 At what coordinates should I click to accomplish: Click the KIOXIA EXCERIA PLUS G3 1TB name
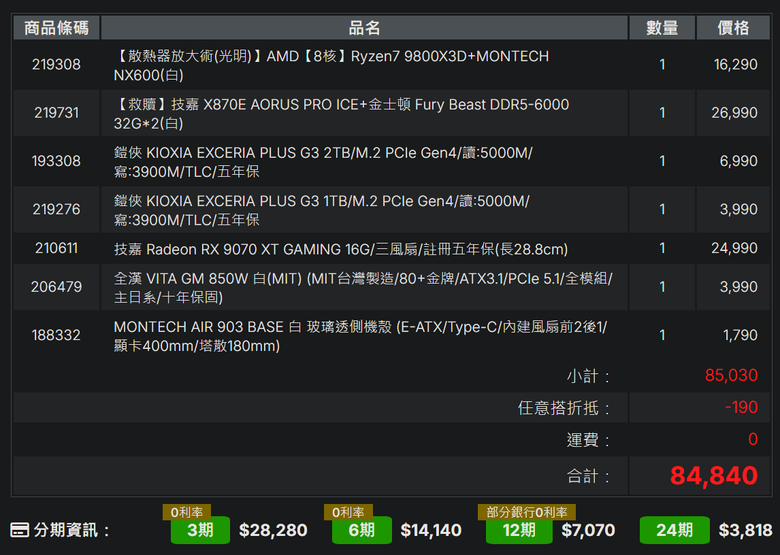click(322, 210)
